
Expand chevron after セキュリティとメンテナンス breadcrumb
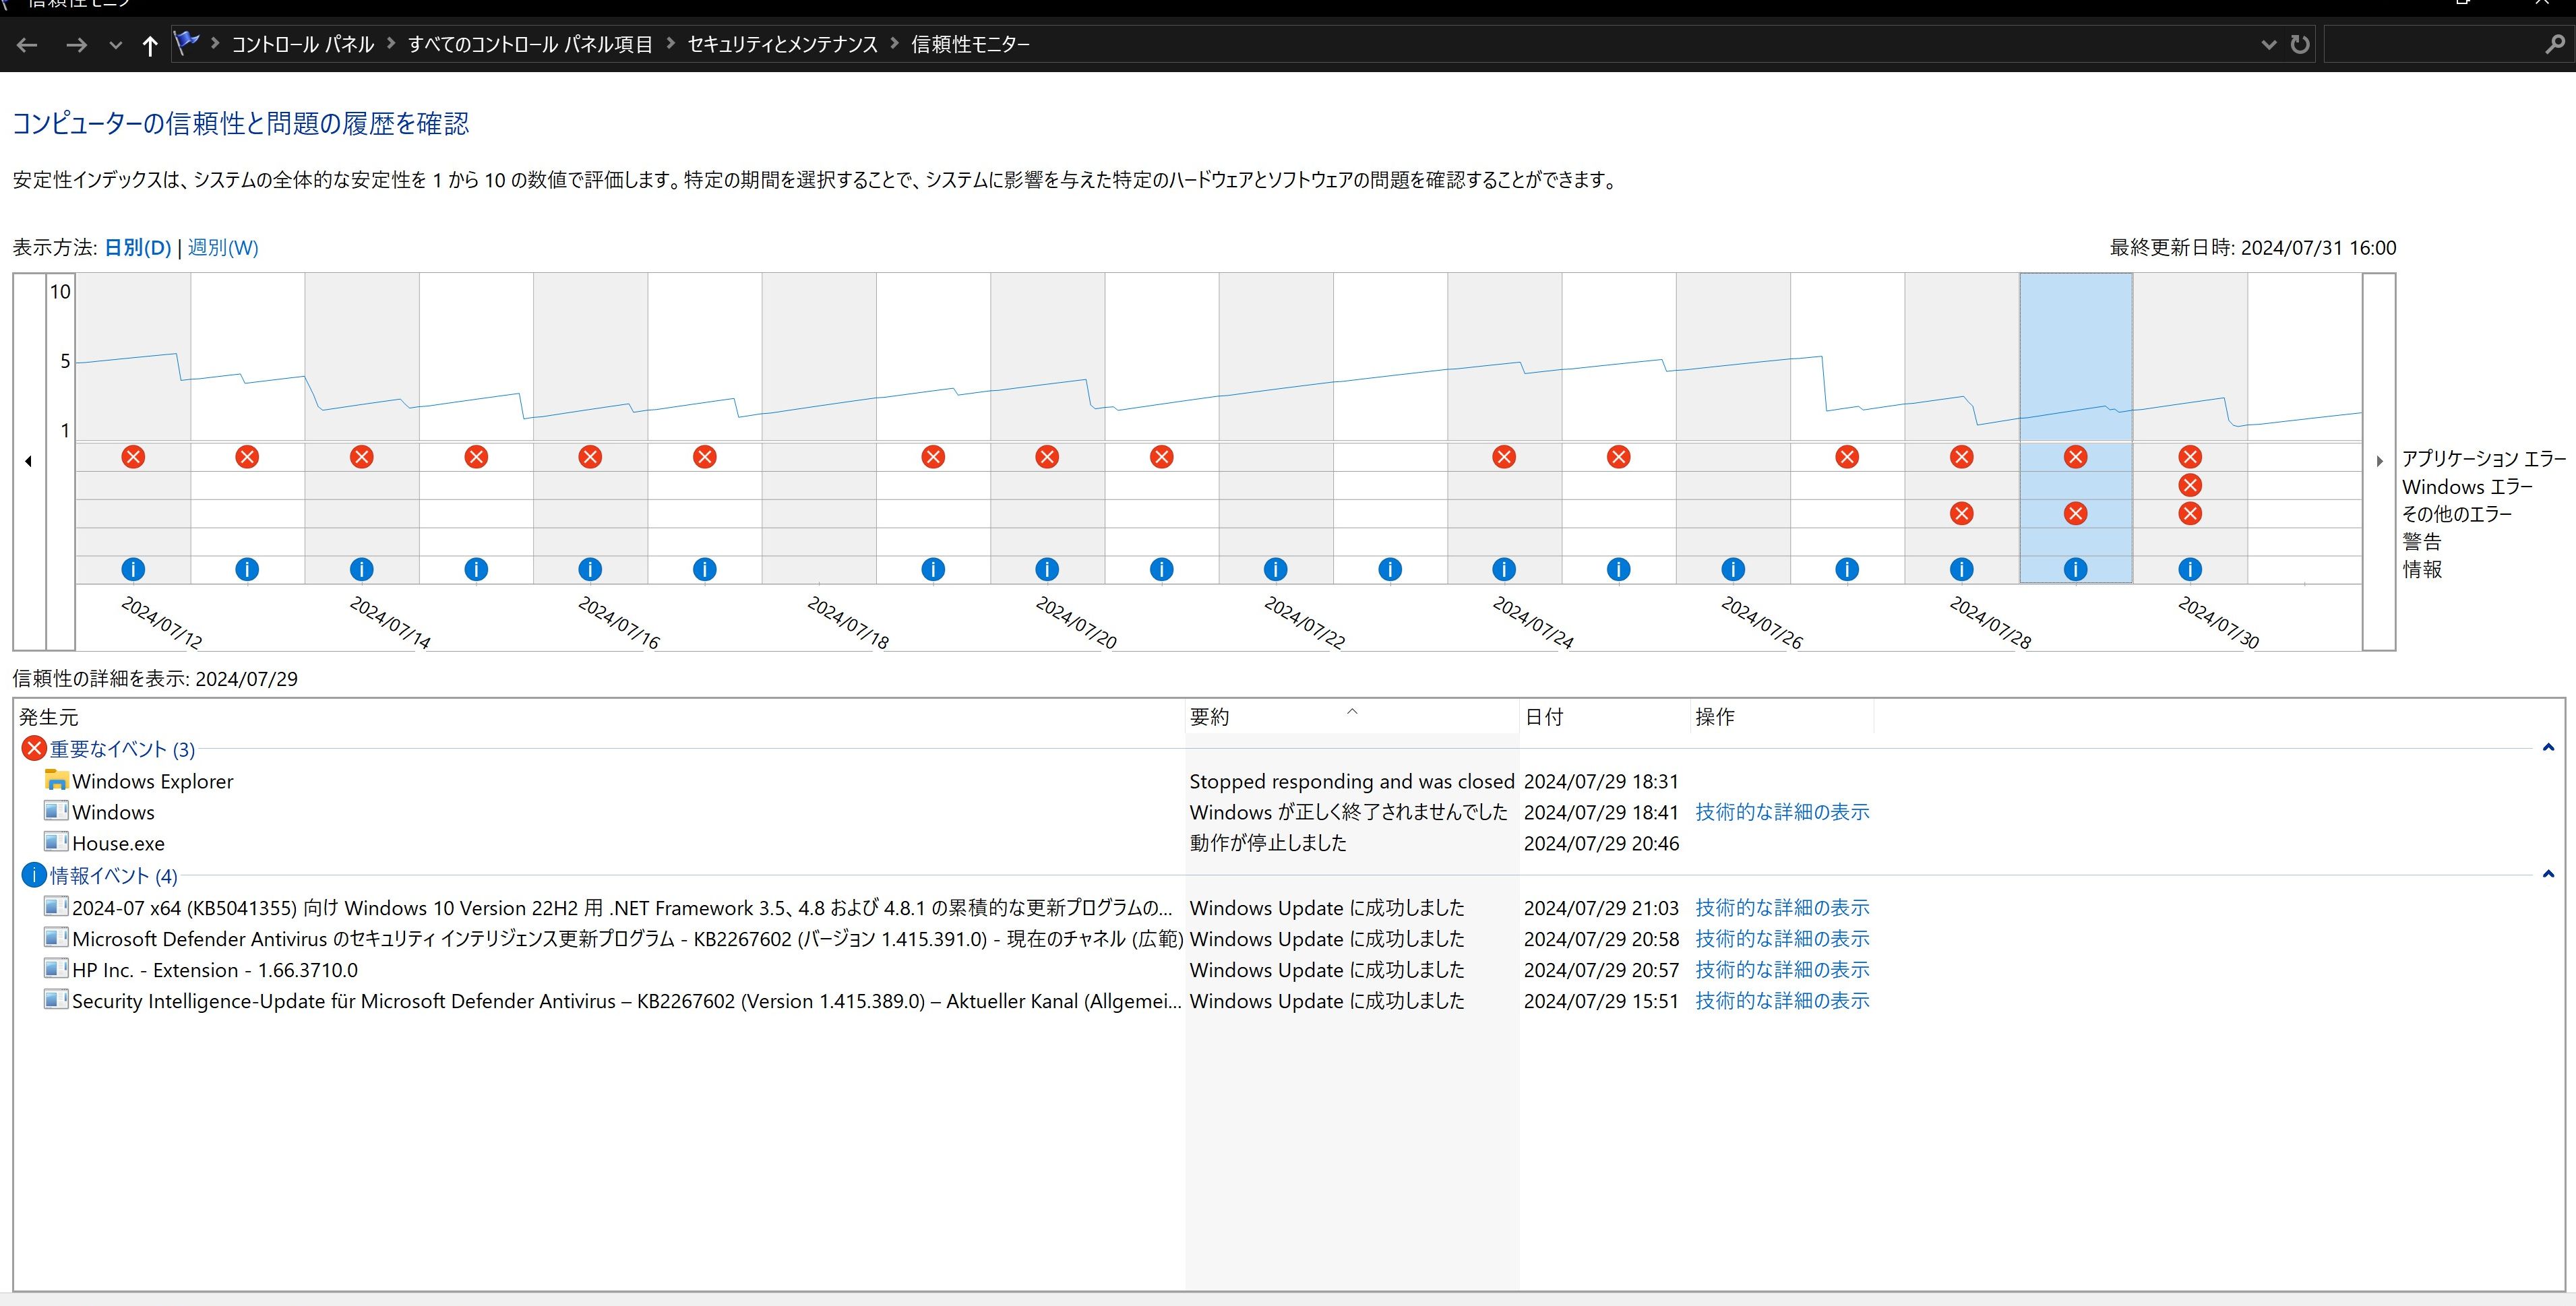point(895,44)
